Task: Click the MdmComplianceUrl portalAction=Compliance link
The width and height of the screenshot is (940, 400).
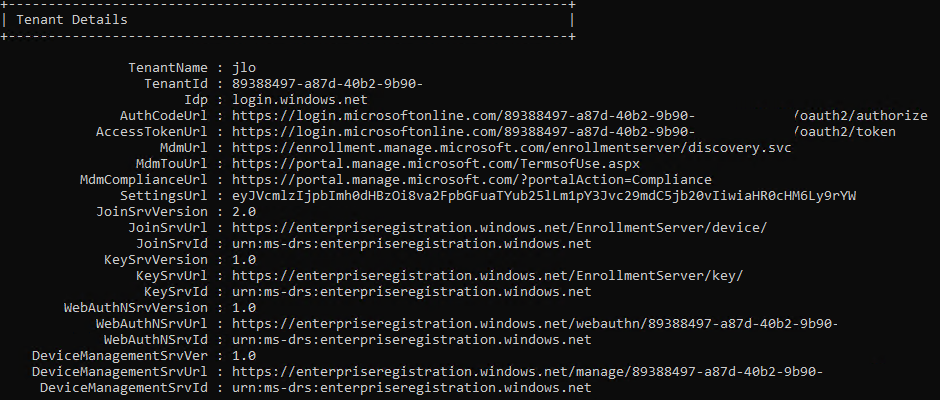Action: pyautogui.click(x=472, y=180)
